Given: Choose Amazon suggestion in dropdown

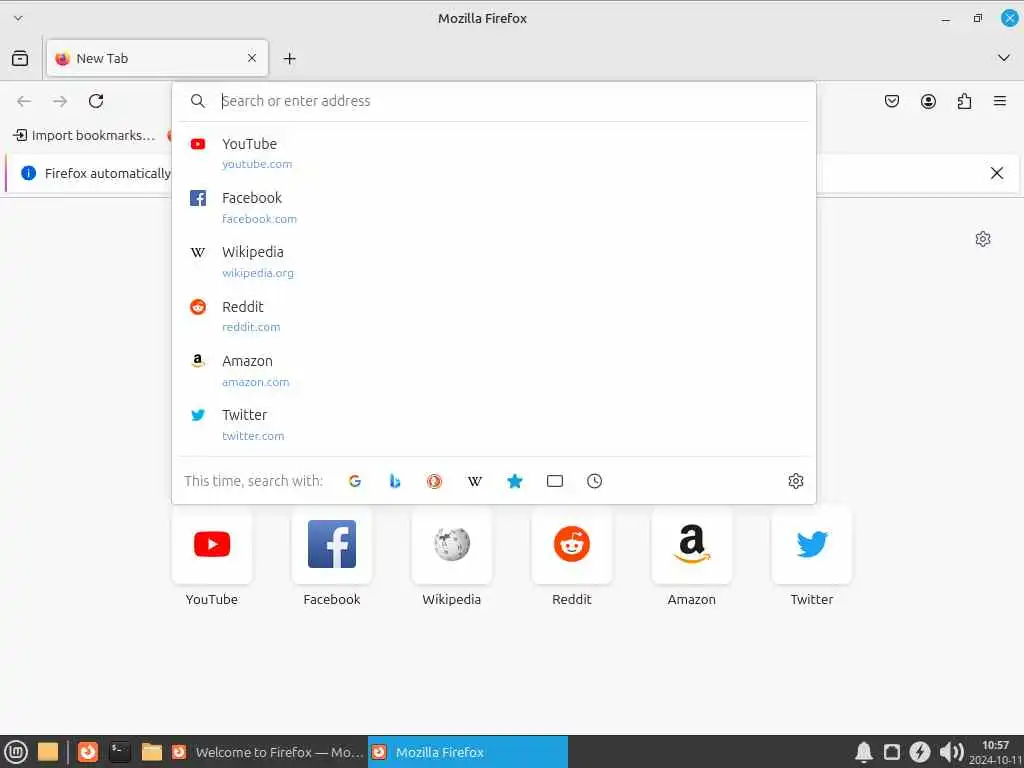Looking at the screenshot, I should pos(494,371).
